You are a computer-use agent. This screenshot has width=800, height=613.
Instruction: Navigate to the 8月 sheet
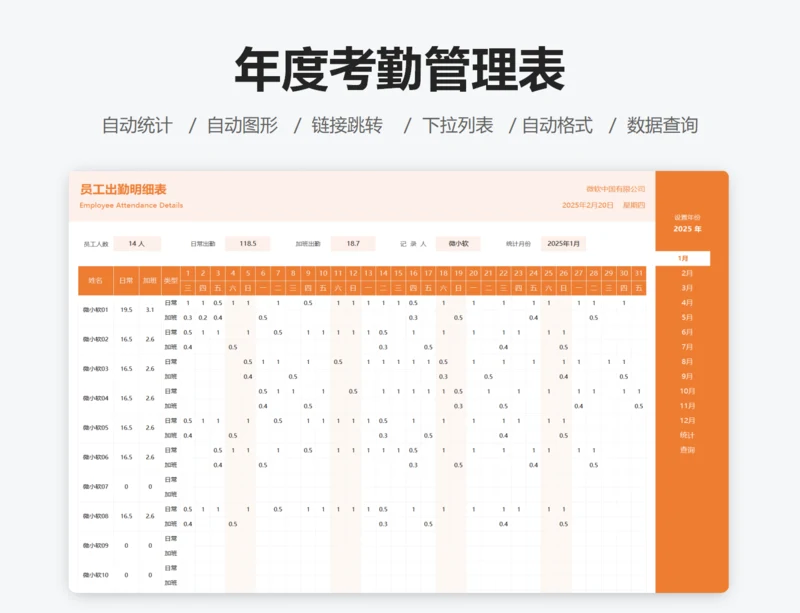[687, 362]
